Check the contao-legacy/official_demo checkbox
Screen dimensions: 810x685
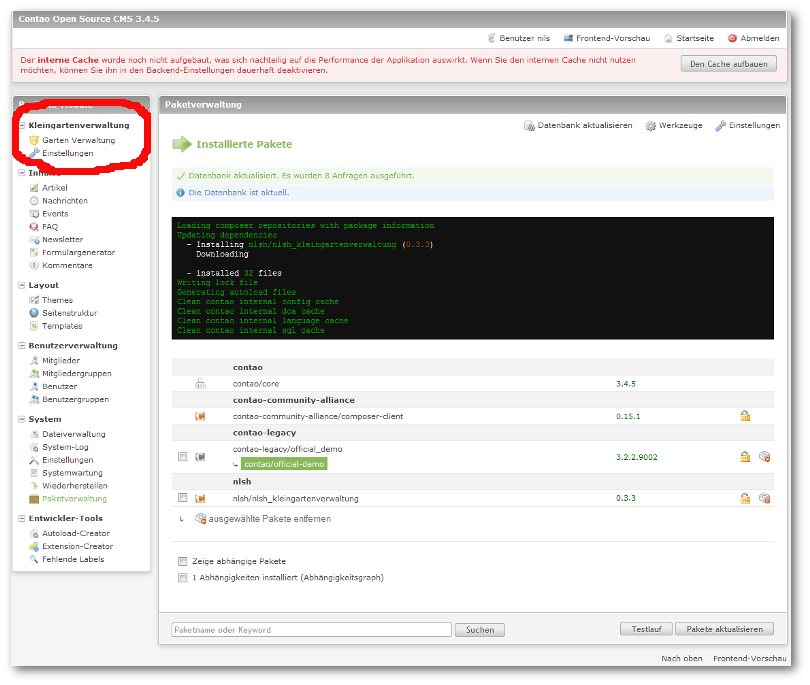click(182, 456)
